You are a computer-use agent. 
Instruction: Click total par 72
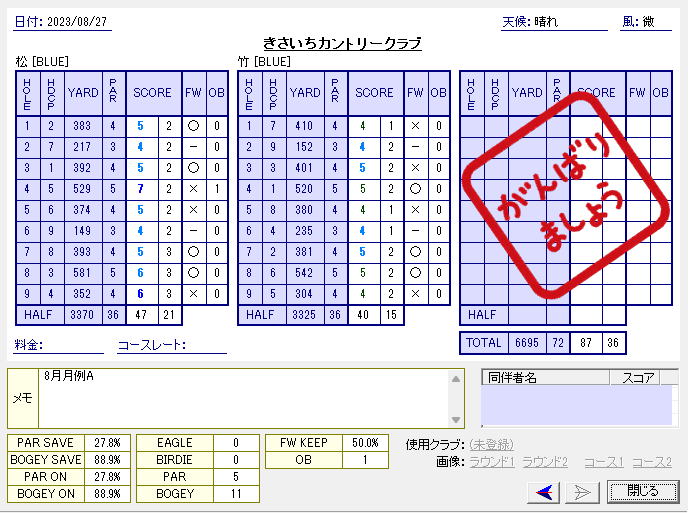558,343
